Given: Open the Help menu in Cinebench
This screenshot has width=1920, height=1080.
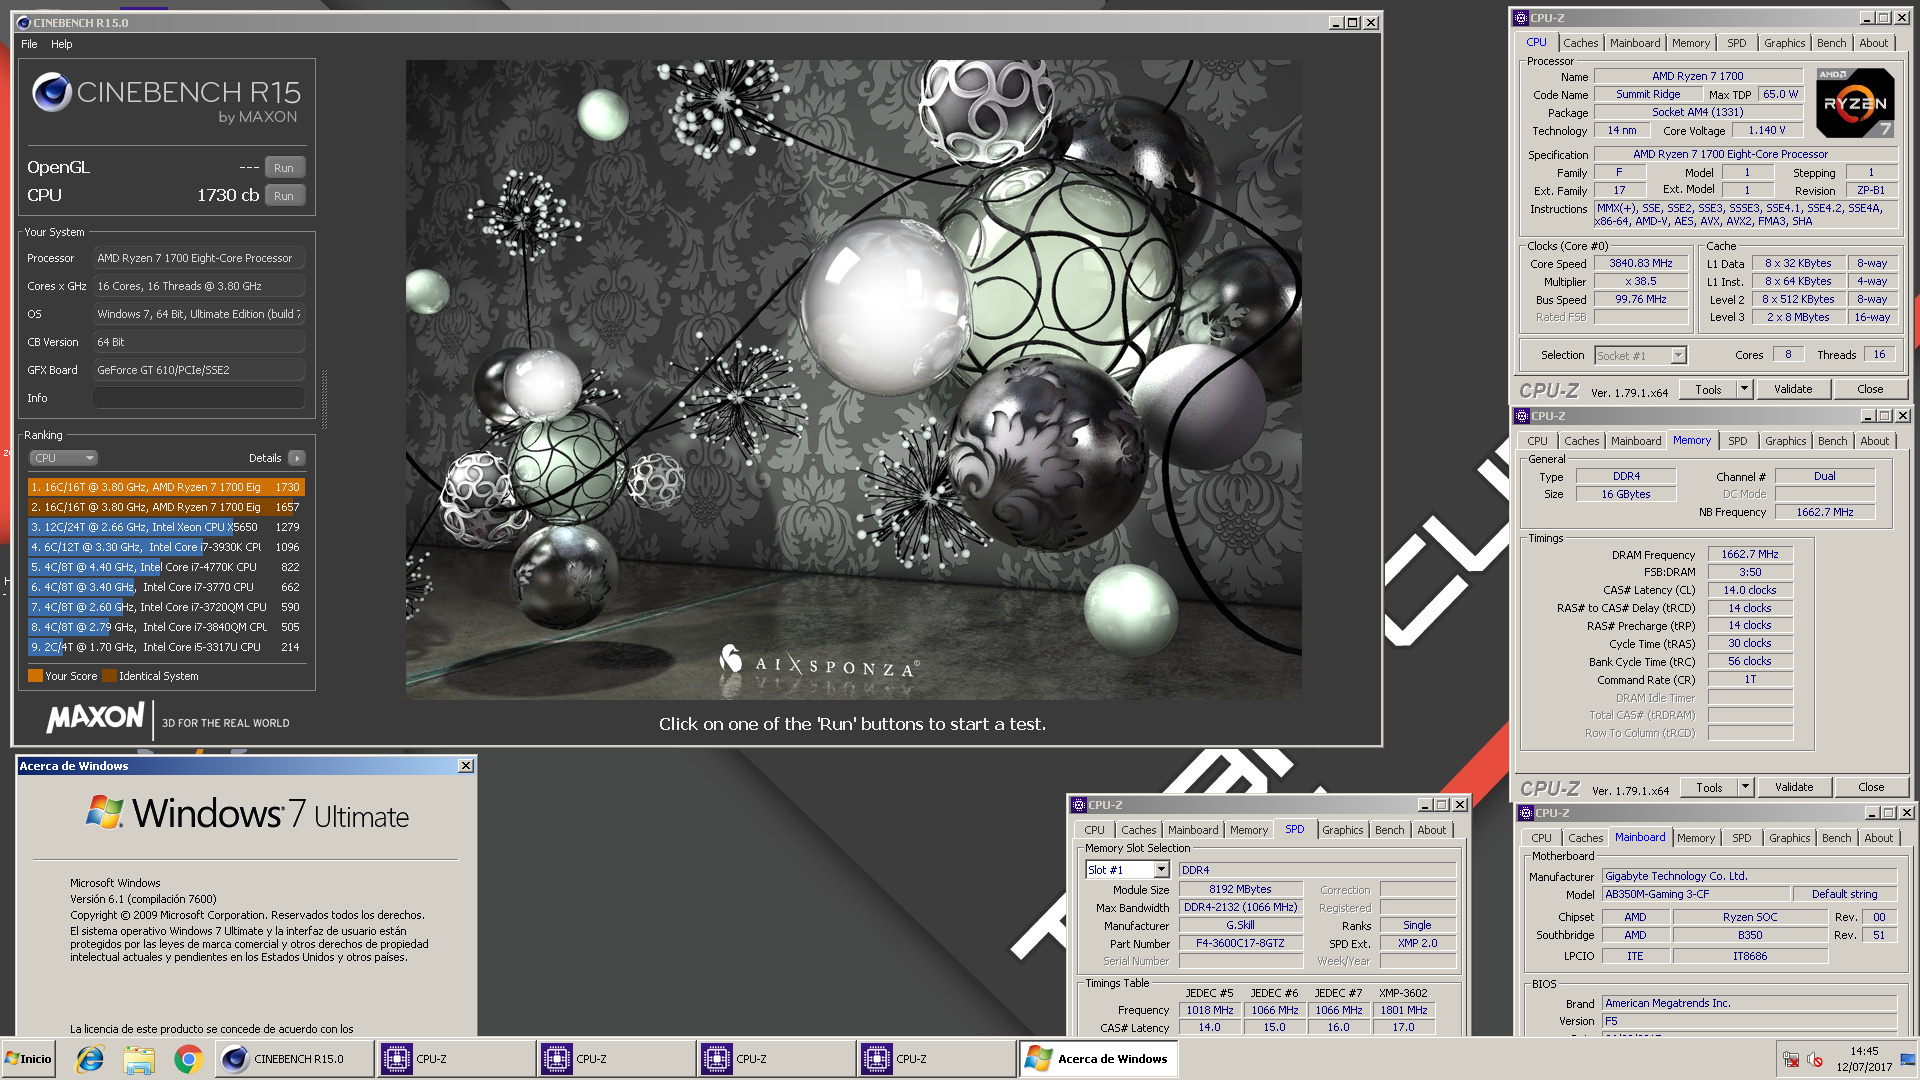Looking at the screenshot, I should (x=62, y=44).
